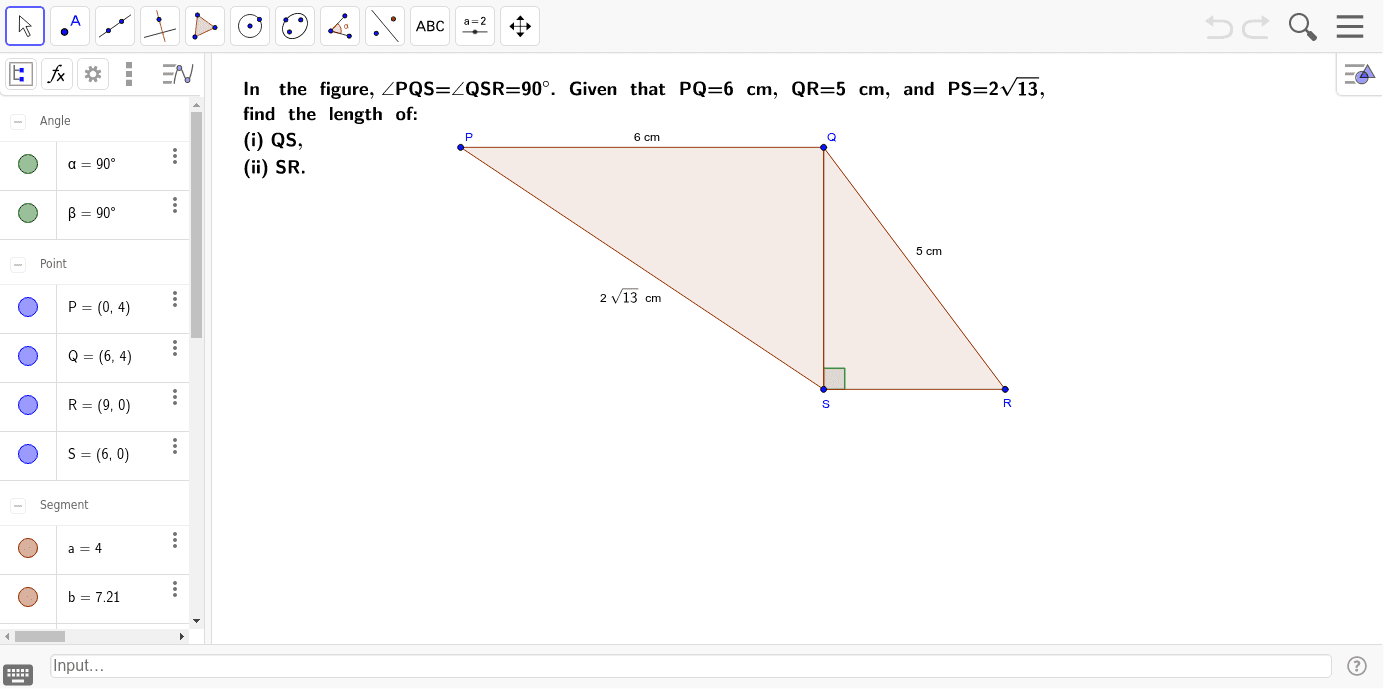Click the Algebra horizontal scrollbar
Image resolution: width=1384 pixels, height=689 pixels.
40,636
